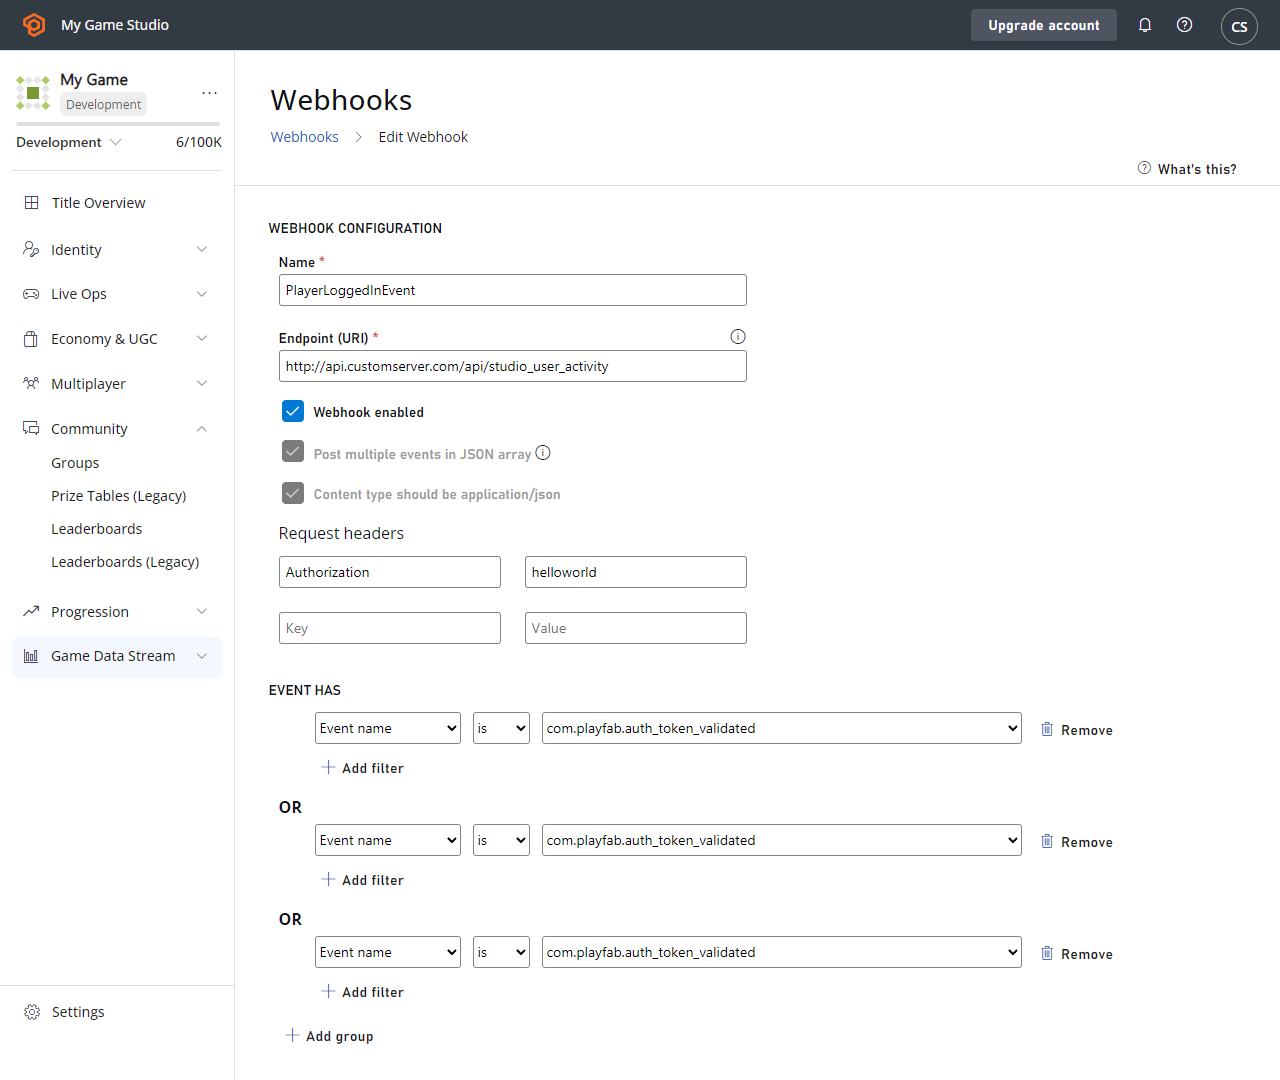Open the CS account avatar
Image resolution: width=1280 pixels, height=1080 pixels.
tap(1239, 26)
